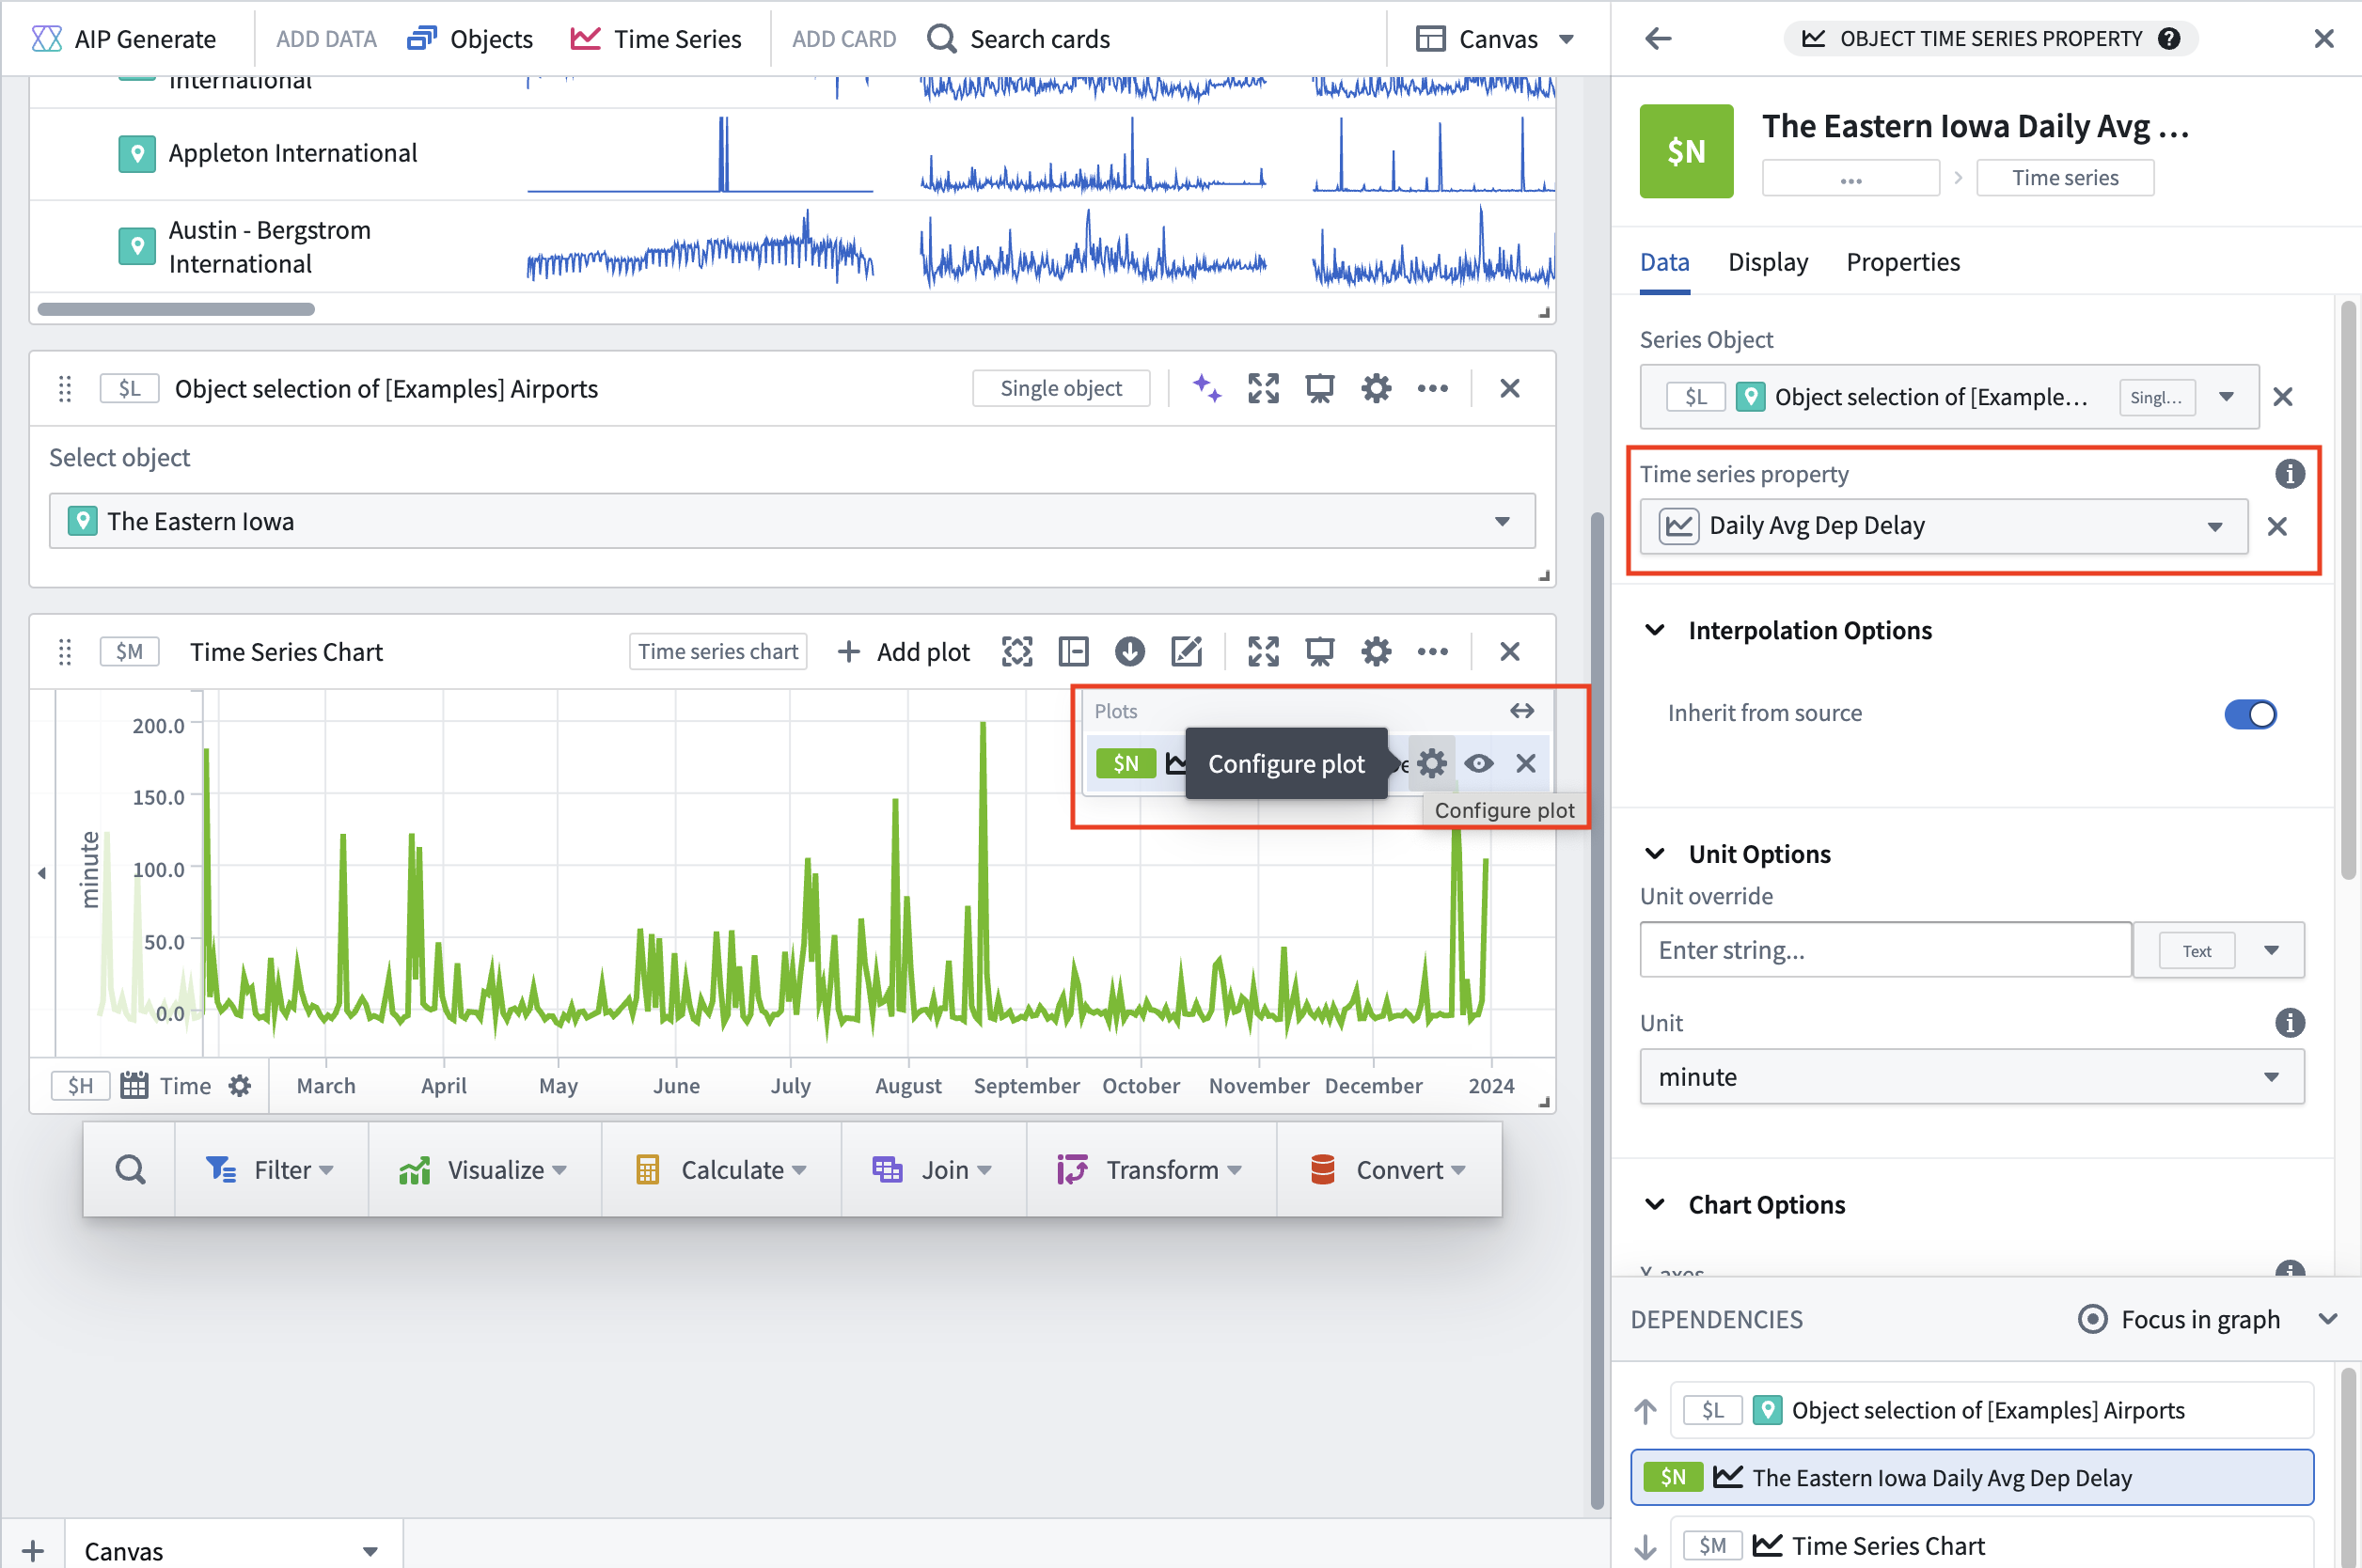Collapse Unit Options section
Viewport: 2362px width, 1568px height.
point(1655,854)
